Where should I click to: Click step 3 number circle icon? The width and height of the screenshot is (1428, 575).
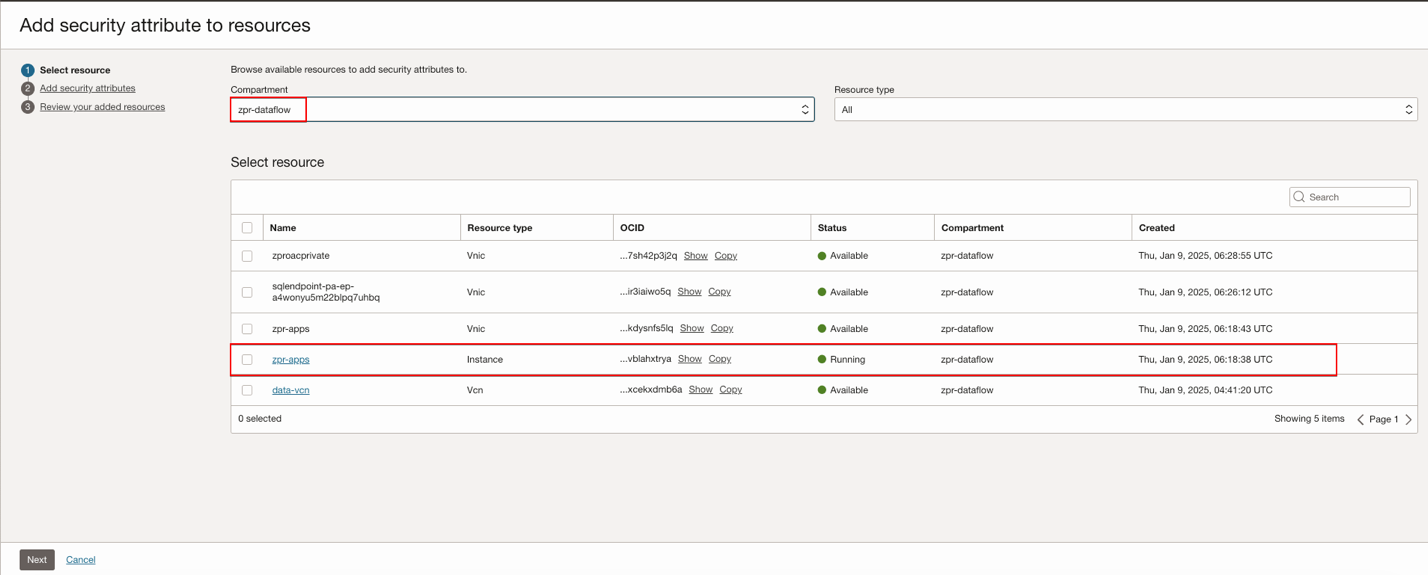(x=27, y=107)
